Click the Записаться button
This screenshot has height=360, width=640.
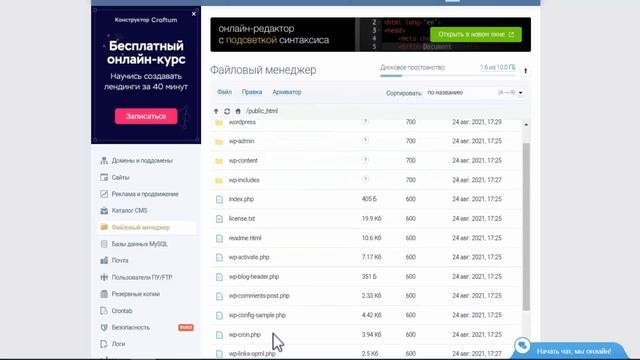coord(146,116)
